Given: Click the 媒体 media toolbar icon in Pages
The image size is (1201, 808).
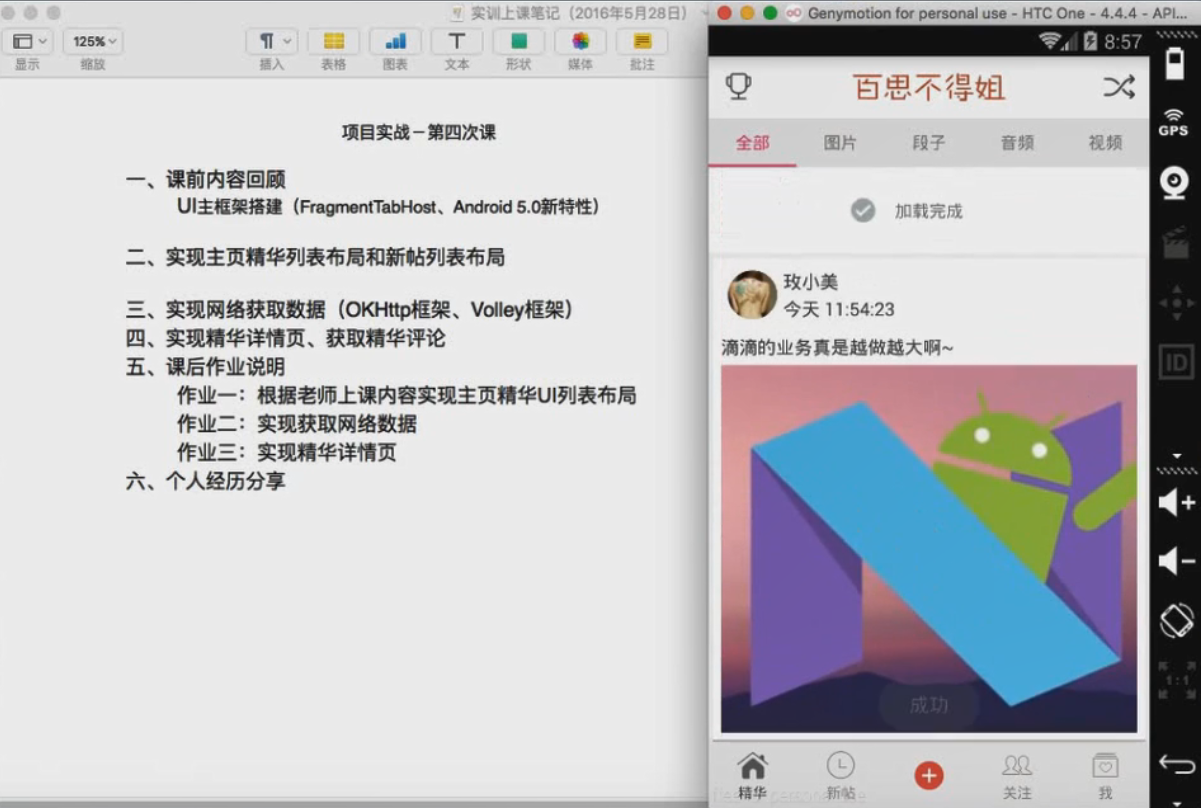Looking at the screenshot, I should [x=580, y=41].
